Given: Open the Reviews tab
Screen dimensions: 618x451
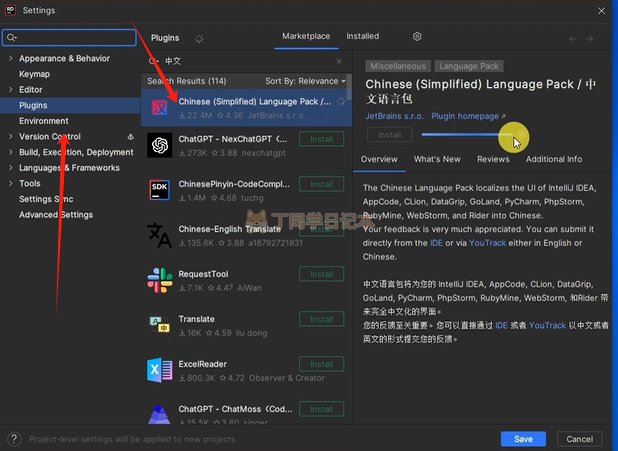Looking at the screenshot, I should (x=493, y=159).
